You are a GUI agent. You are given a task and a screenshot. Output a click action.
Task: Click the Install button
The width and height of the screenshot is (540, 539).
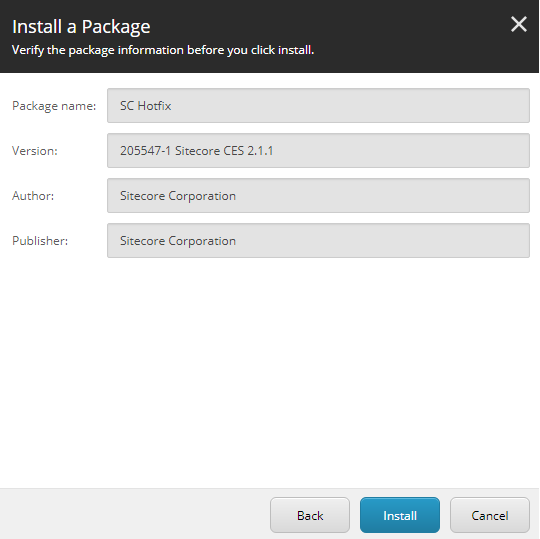point(400,515)
